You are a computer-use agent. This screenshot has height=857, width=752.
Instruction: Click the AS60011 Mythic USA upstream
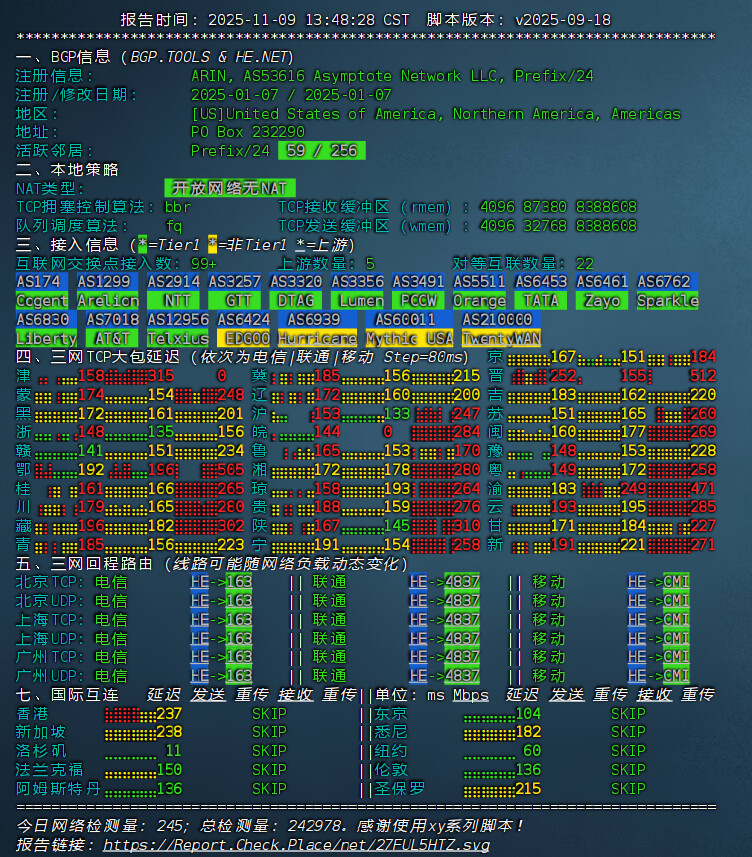pos(409,329)
